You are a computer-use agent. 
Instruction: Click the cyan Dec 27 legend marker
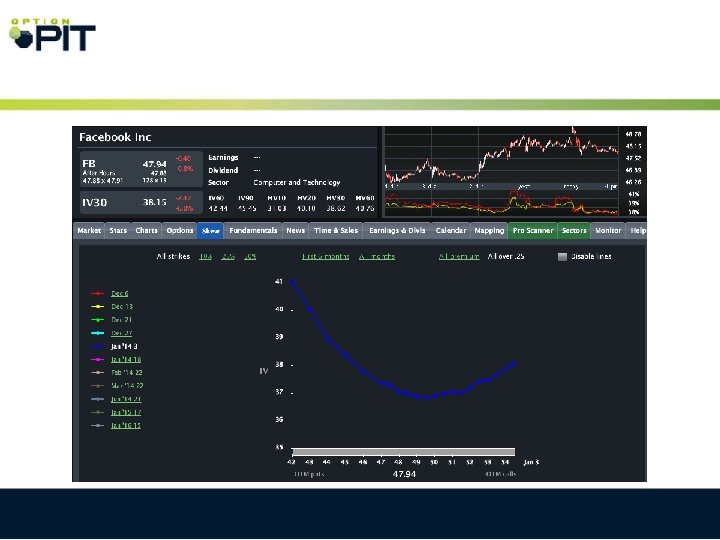(97, 333)
